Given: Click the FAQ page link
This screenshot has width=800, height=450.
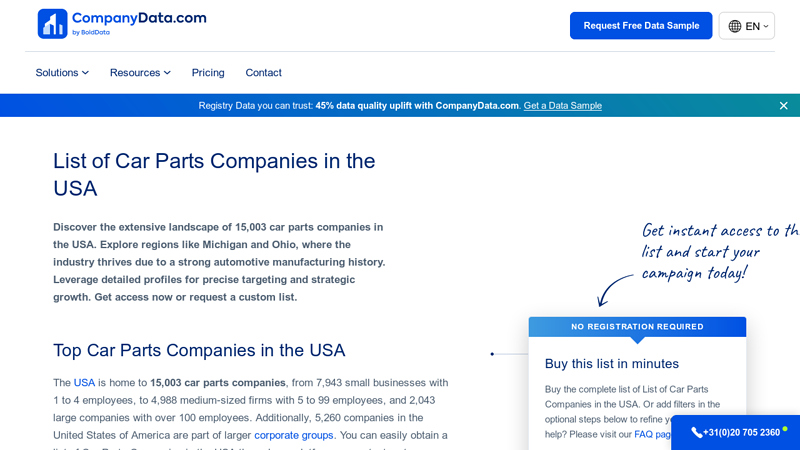Looking at the screenshot, I should (653, 434).
